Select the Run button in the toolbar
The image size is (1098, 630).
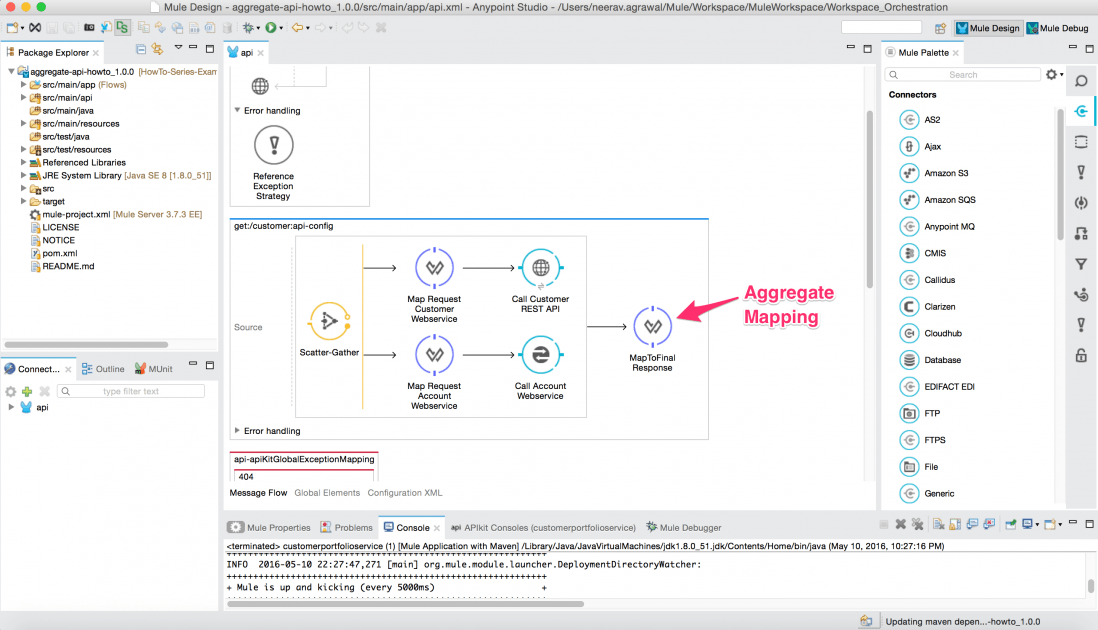point(271,28)
